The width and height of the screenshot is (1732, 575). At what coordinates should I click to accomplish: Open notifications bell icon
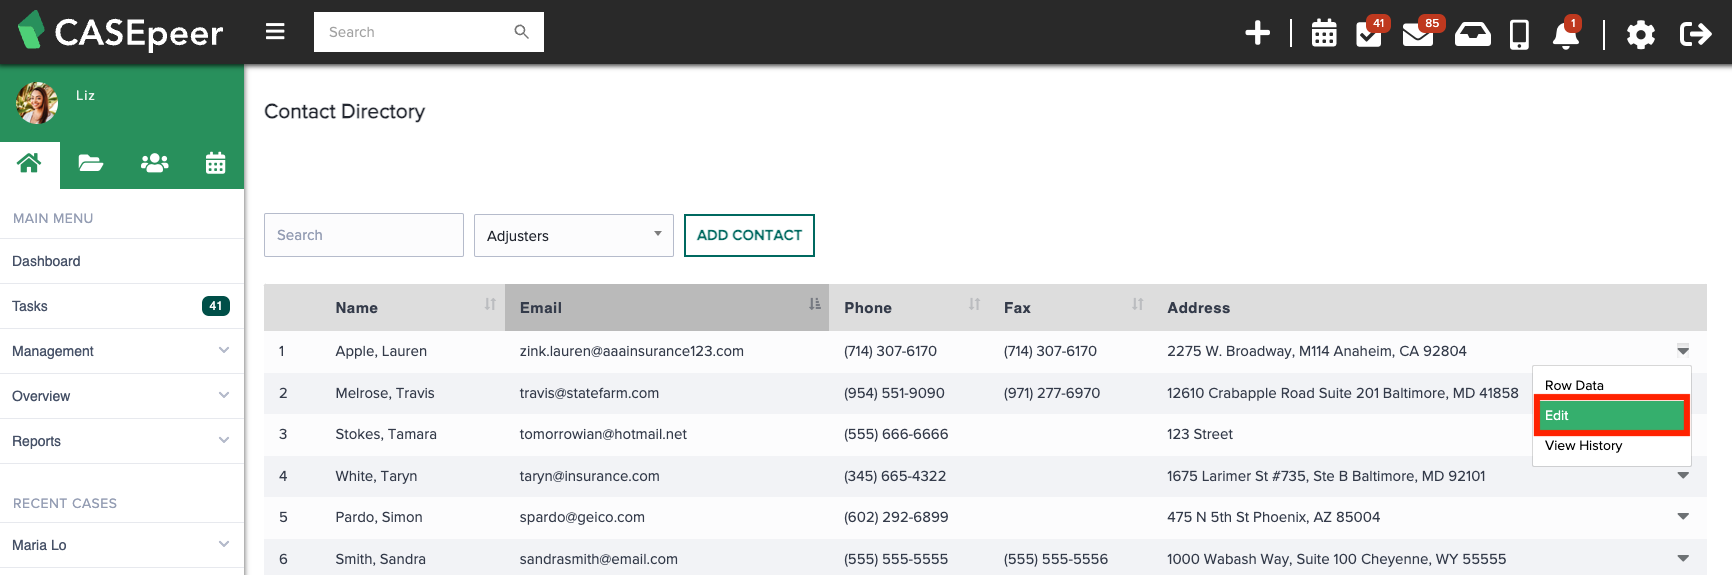click(1566, 35)
